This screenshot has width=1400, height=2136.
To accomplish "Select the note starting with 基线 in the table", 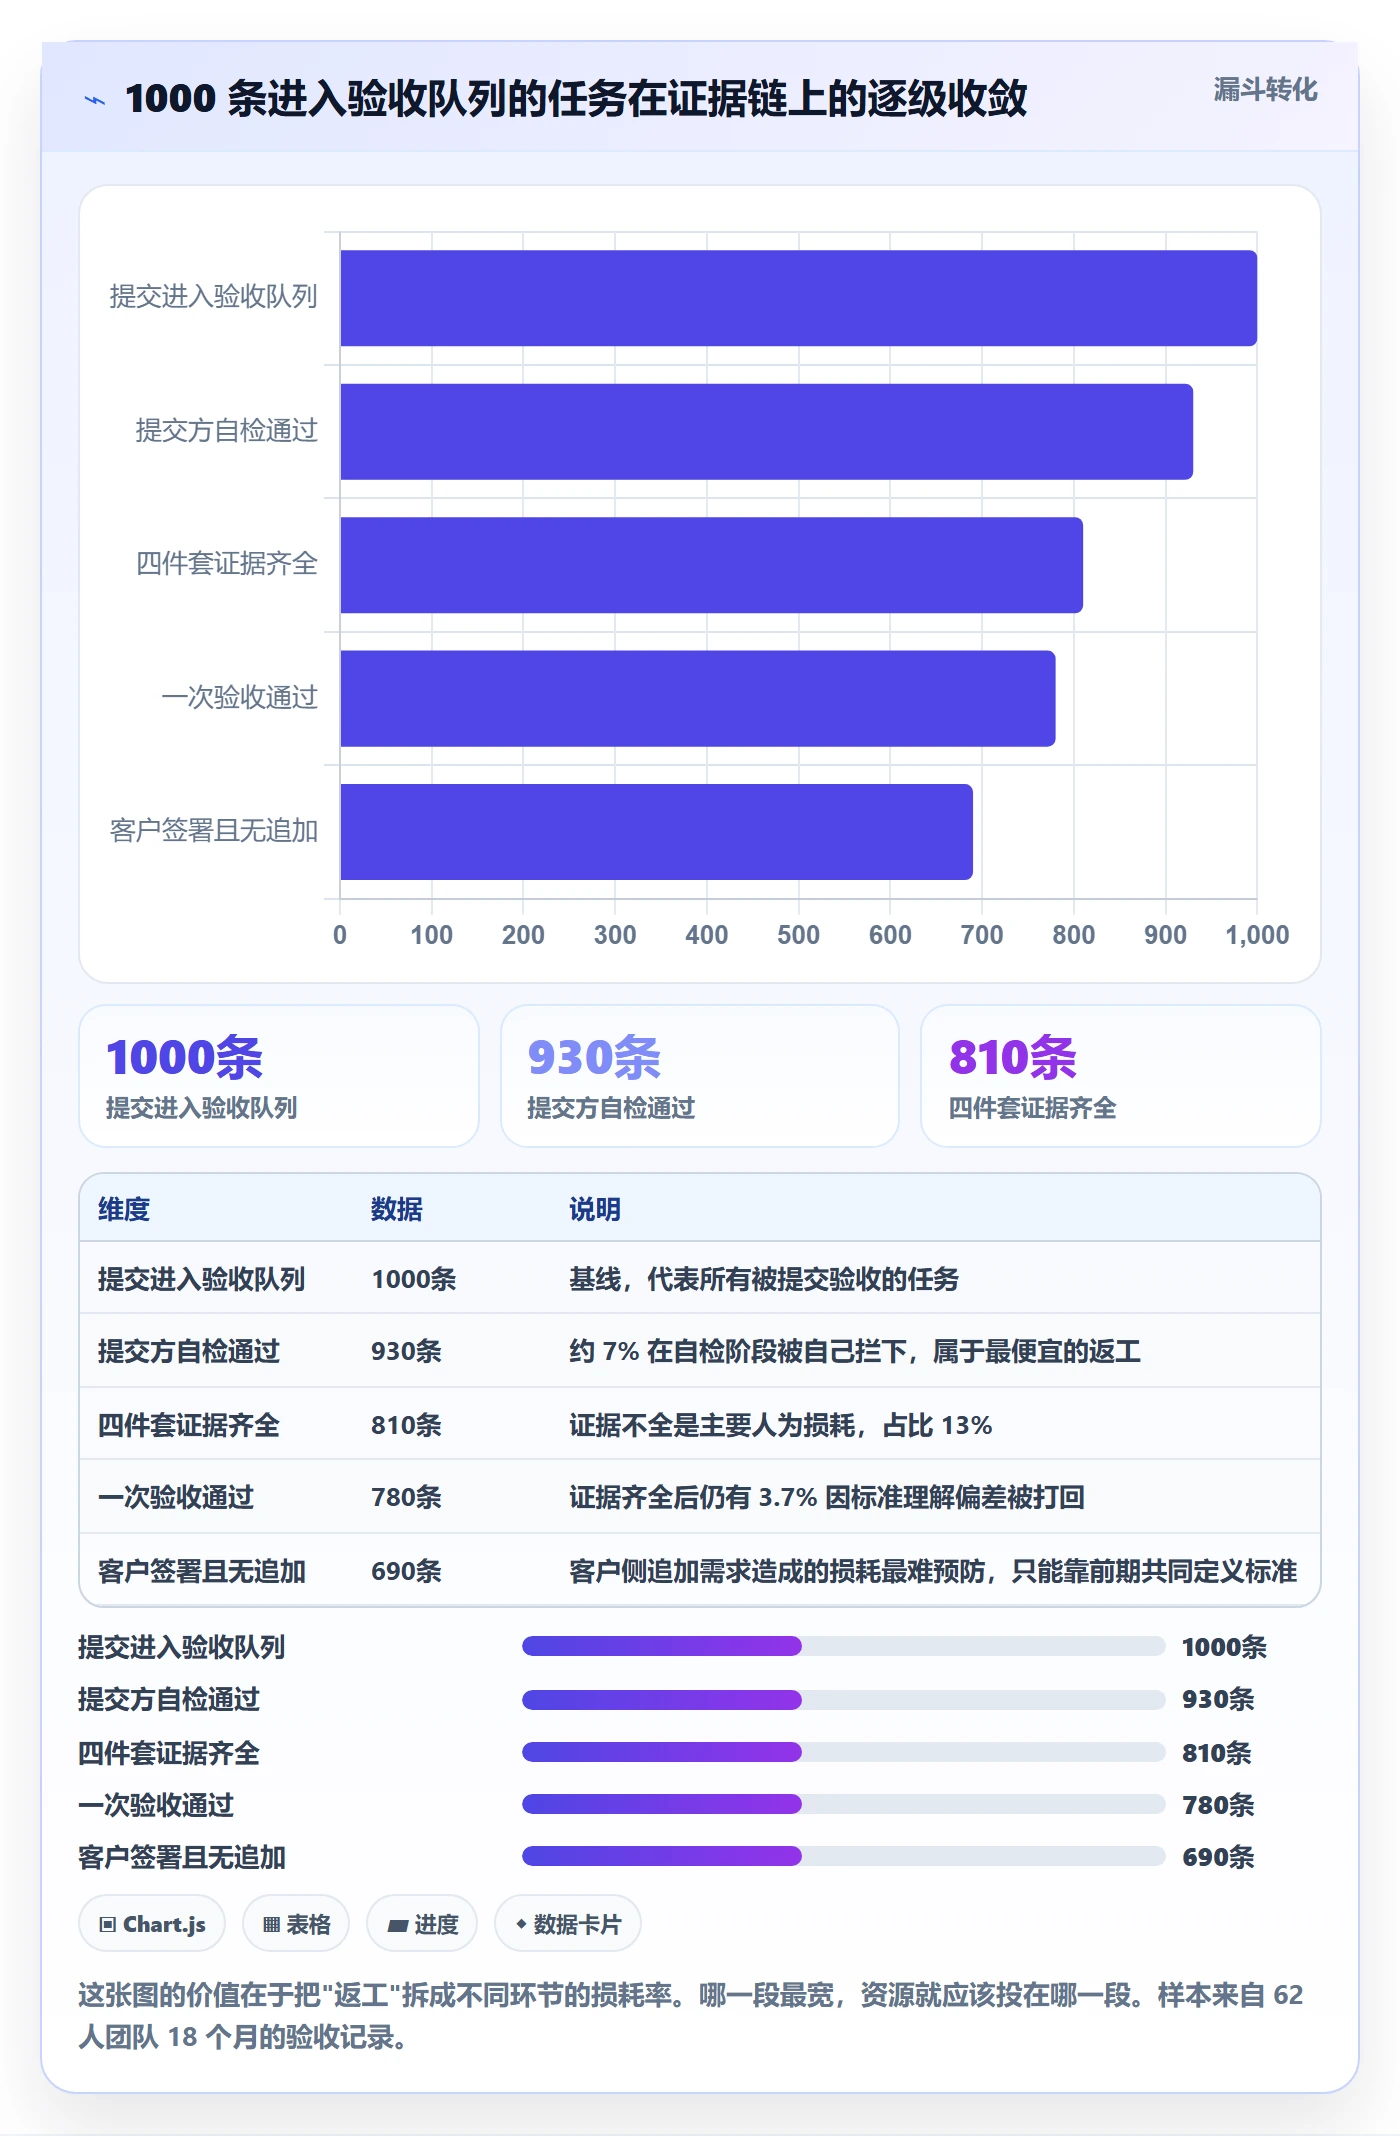I will click(764, 1279).
